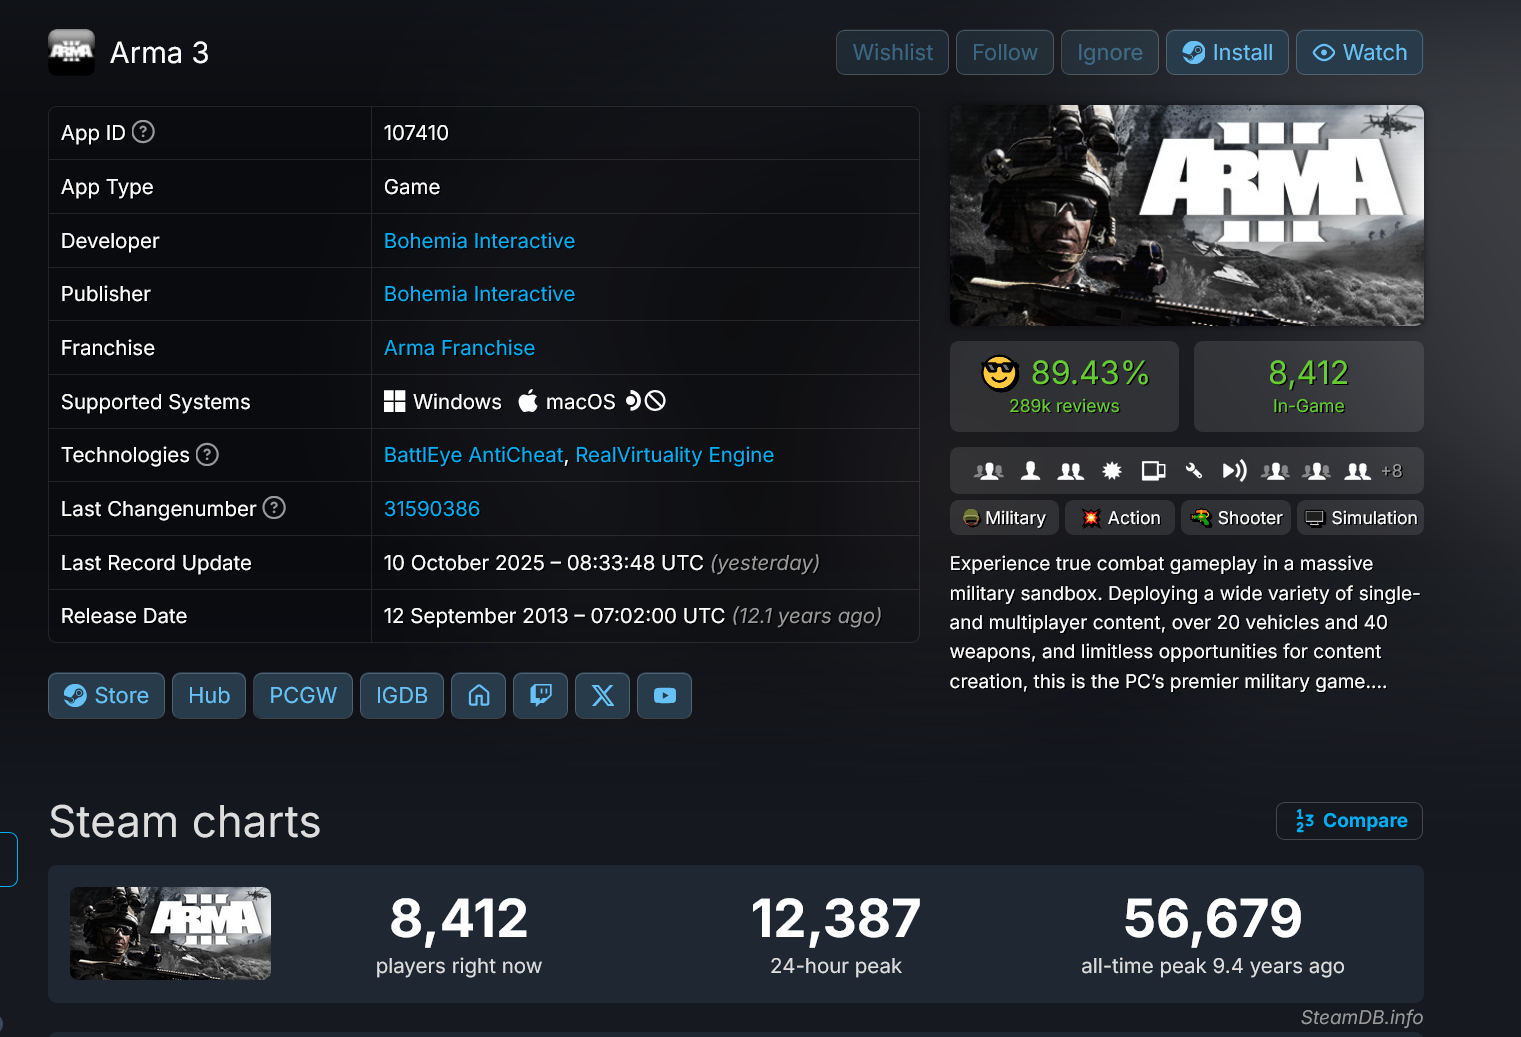The image size is (1521, 1037).
Task: Open the X (Twitter) link icon button
Action: (603, 695)
